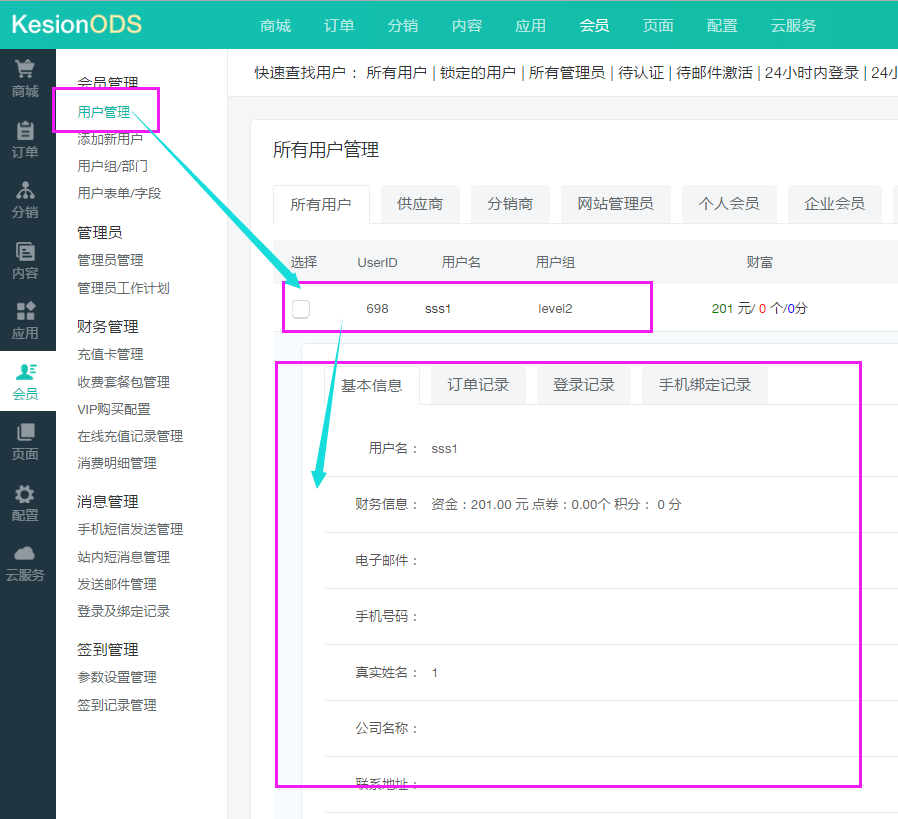Click the KesionODS logo

77,25
